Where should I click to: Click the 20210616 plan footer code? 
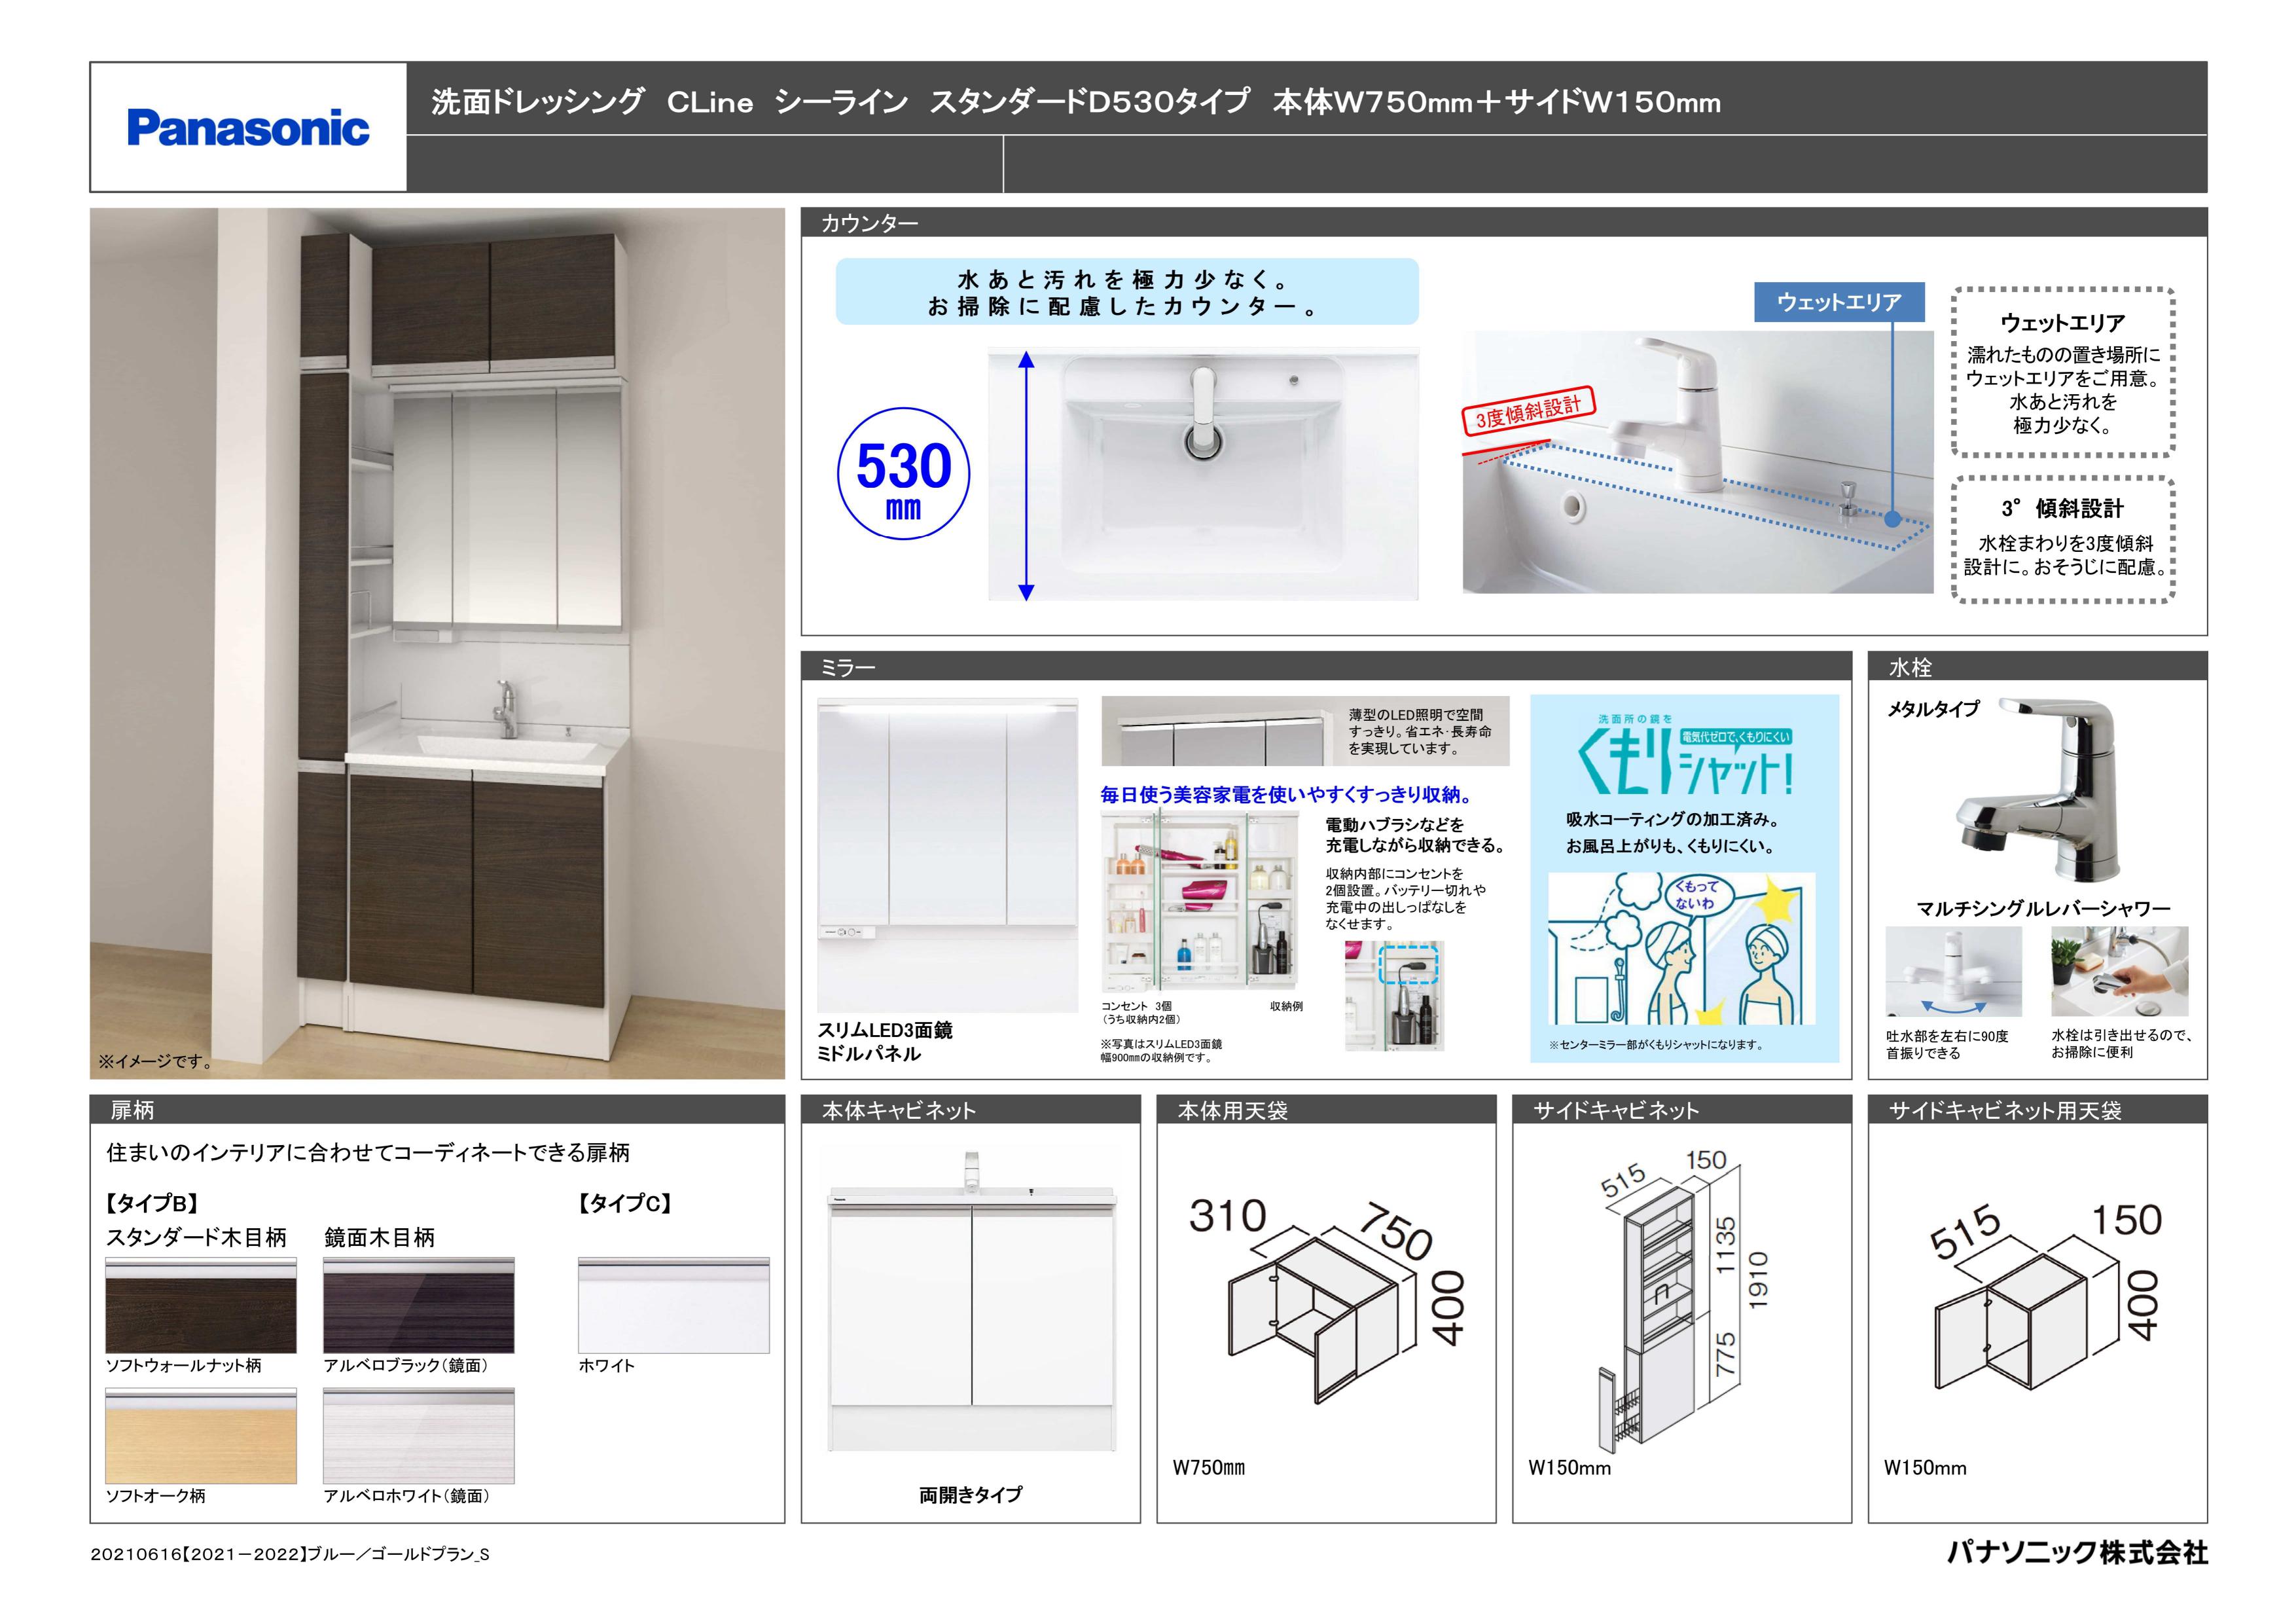tap(290, 1555)
